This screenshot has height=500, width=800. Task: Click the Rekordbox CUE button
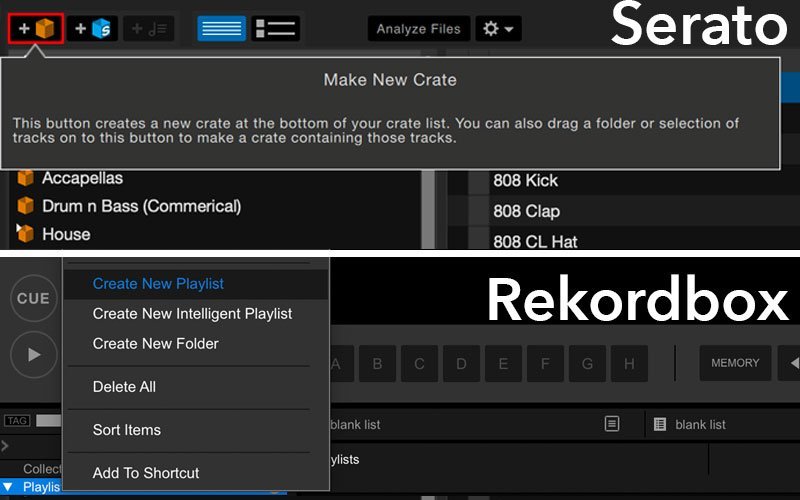[34, 298]
